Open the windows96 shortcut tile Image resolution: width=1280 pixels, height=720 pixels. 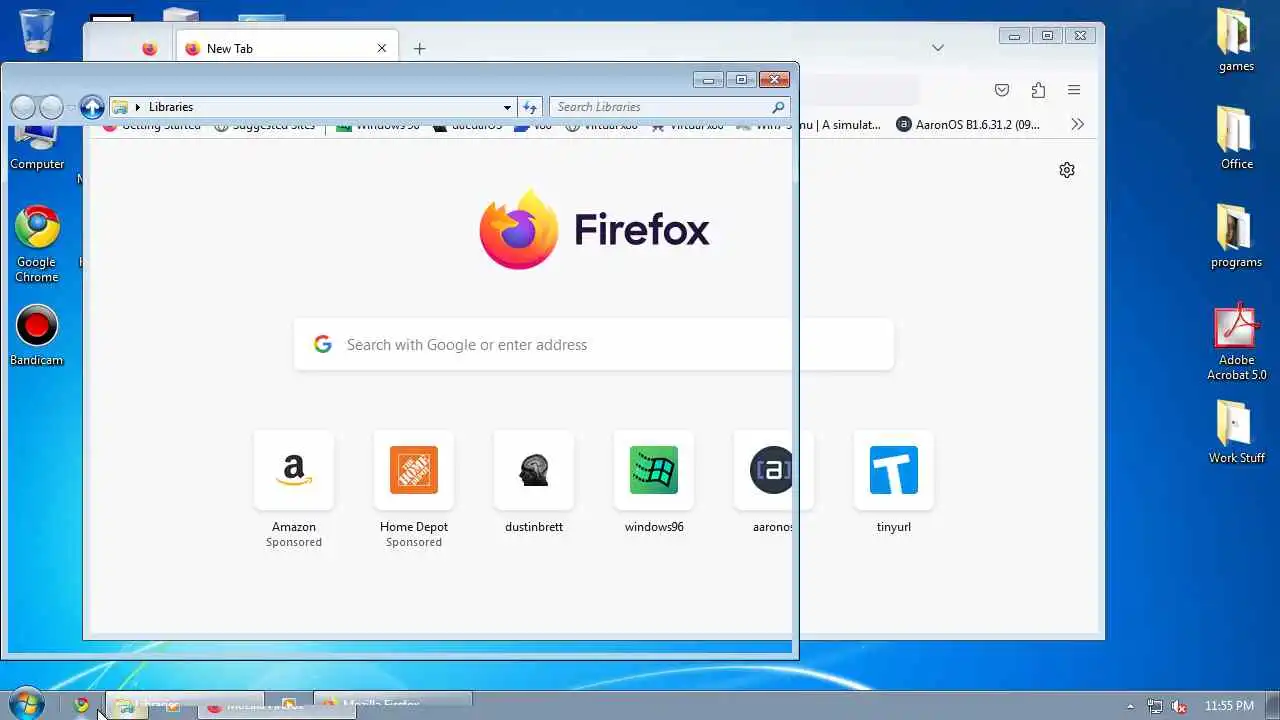pyautogui.click(x=654, y=470)
